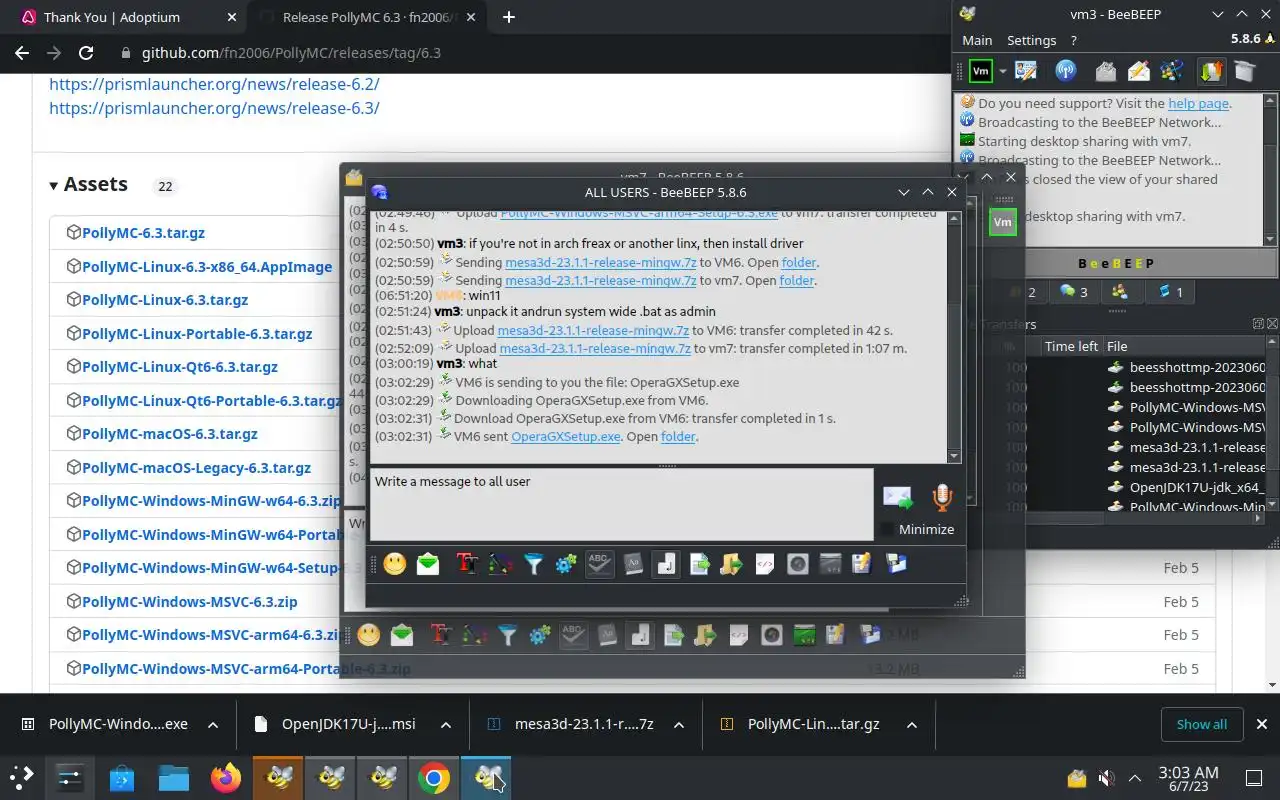Reload the GitHub page in Chrome
This screenshot has width=1280, height=800.
(86, 53)
